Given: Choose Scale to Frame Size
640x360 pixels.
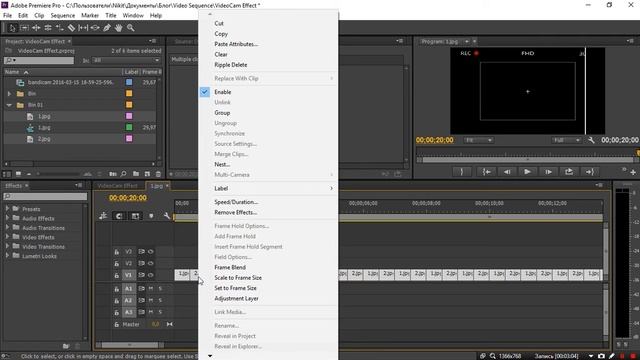Looking at the screenshot, I should pos(238,278).
